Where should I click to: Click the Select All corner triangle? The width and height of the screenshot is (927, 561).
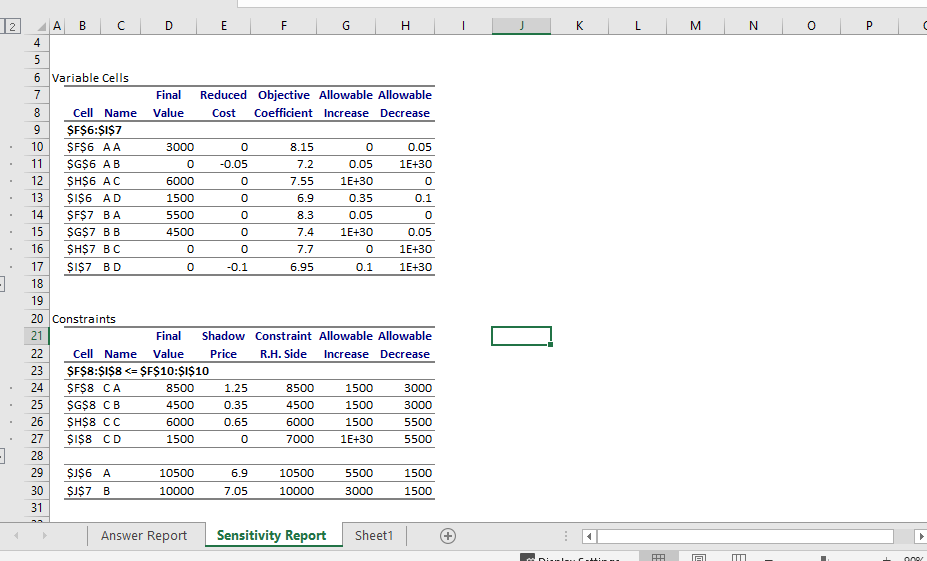click(41, 26)
